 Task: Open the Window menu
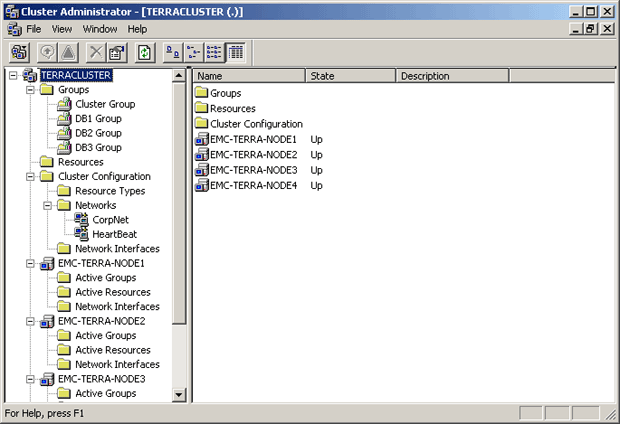click(99, 29)
